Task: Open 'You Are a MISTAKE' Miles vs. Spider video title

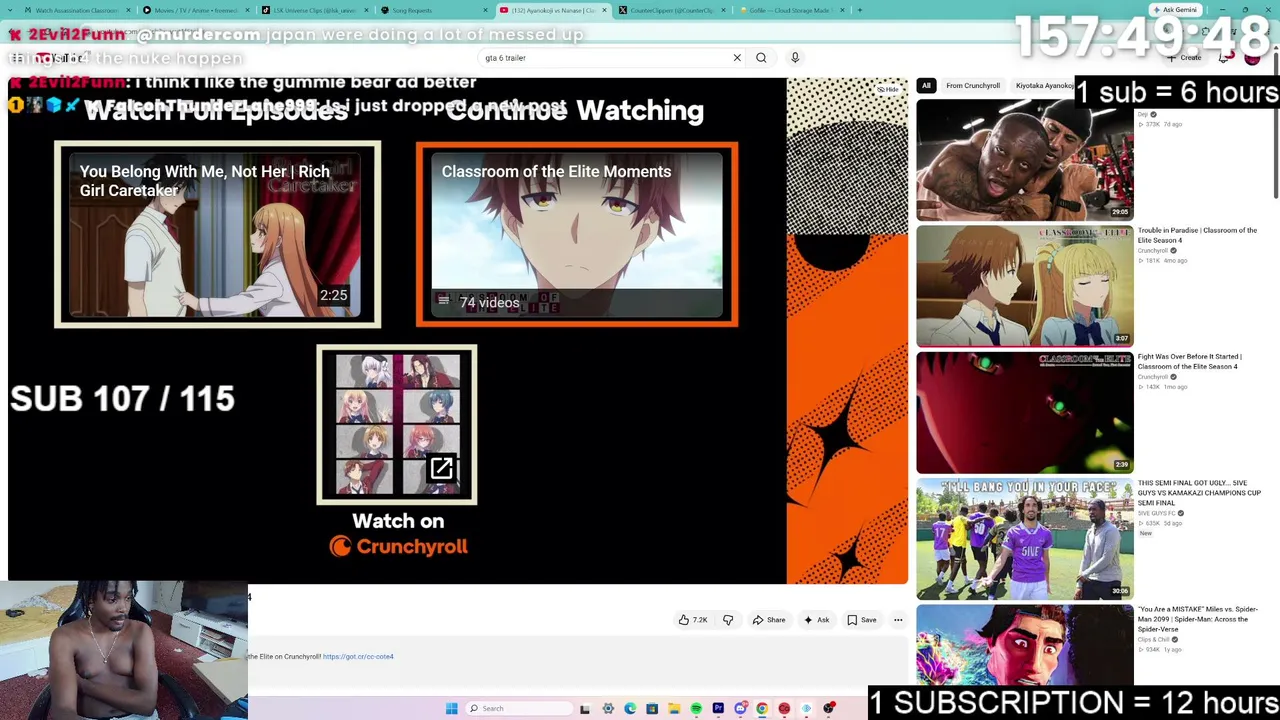Action: point(1197,619)
